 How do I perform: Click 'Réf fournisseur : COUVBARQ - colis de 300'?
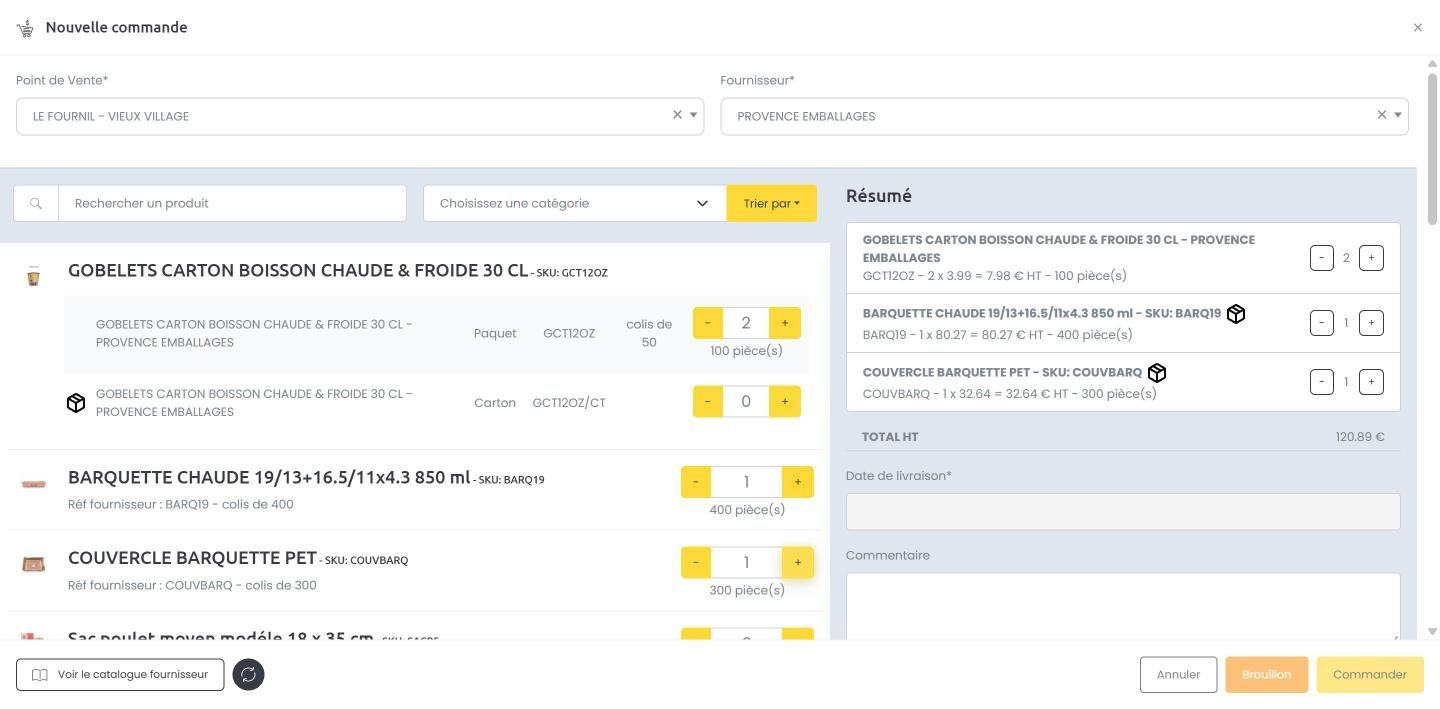coord(192,585)
